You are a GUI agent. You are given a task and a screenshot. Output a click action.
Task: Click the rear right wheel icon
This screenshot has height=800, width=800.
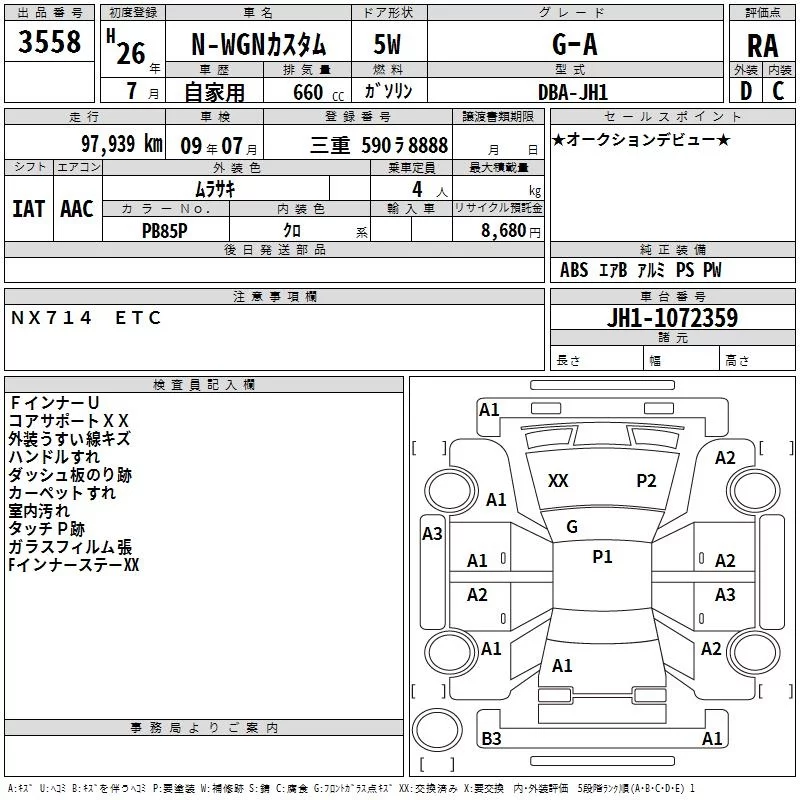point(754,652)
